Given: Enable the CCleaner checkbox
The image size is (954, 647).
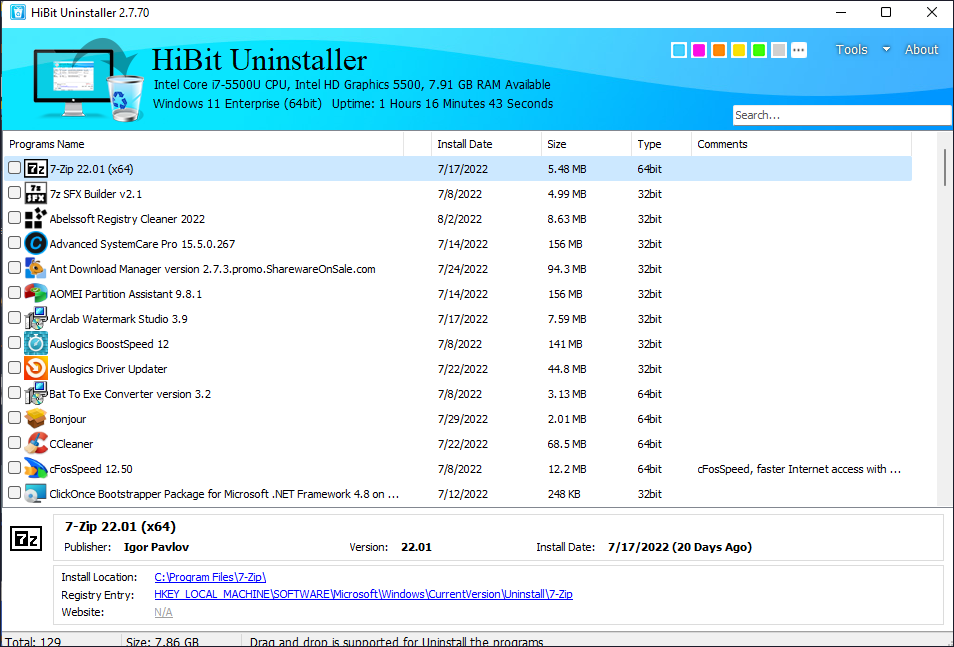Looking at the screenshot, I should point(15,442).
